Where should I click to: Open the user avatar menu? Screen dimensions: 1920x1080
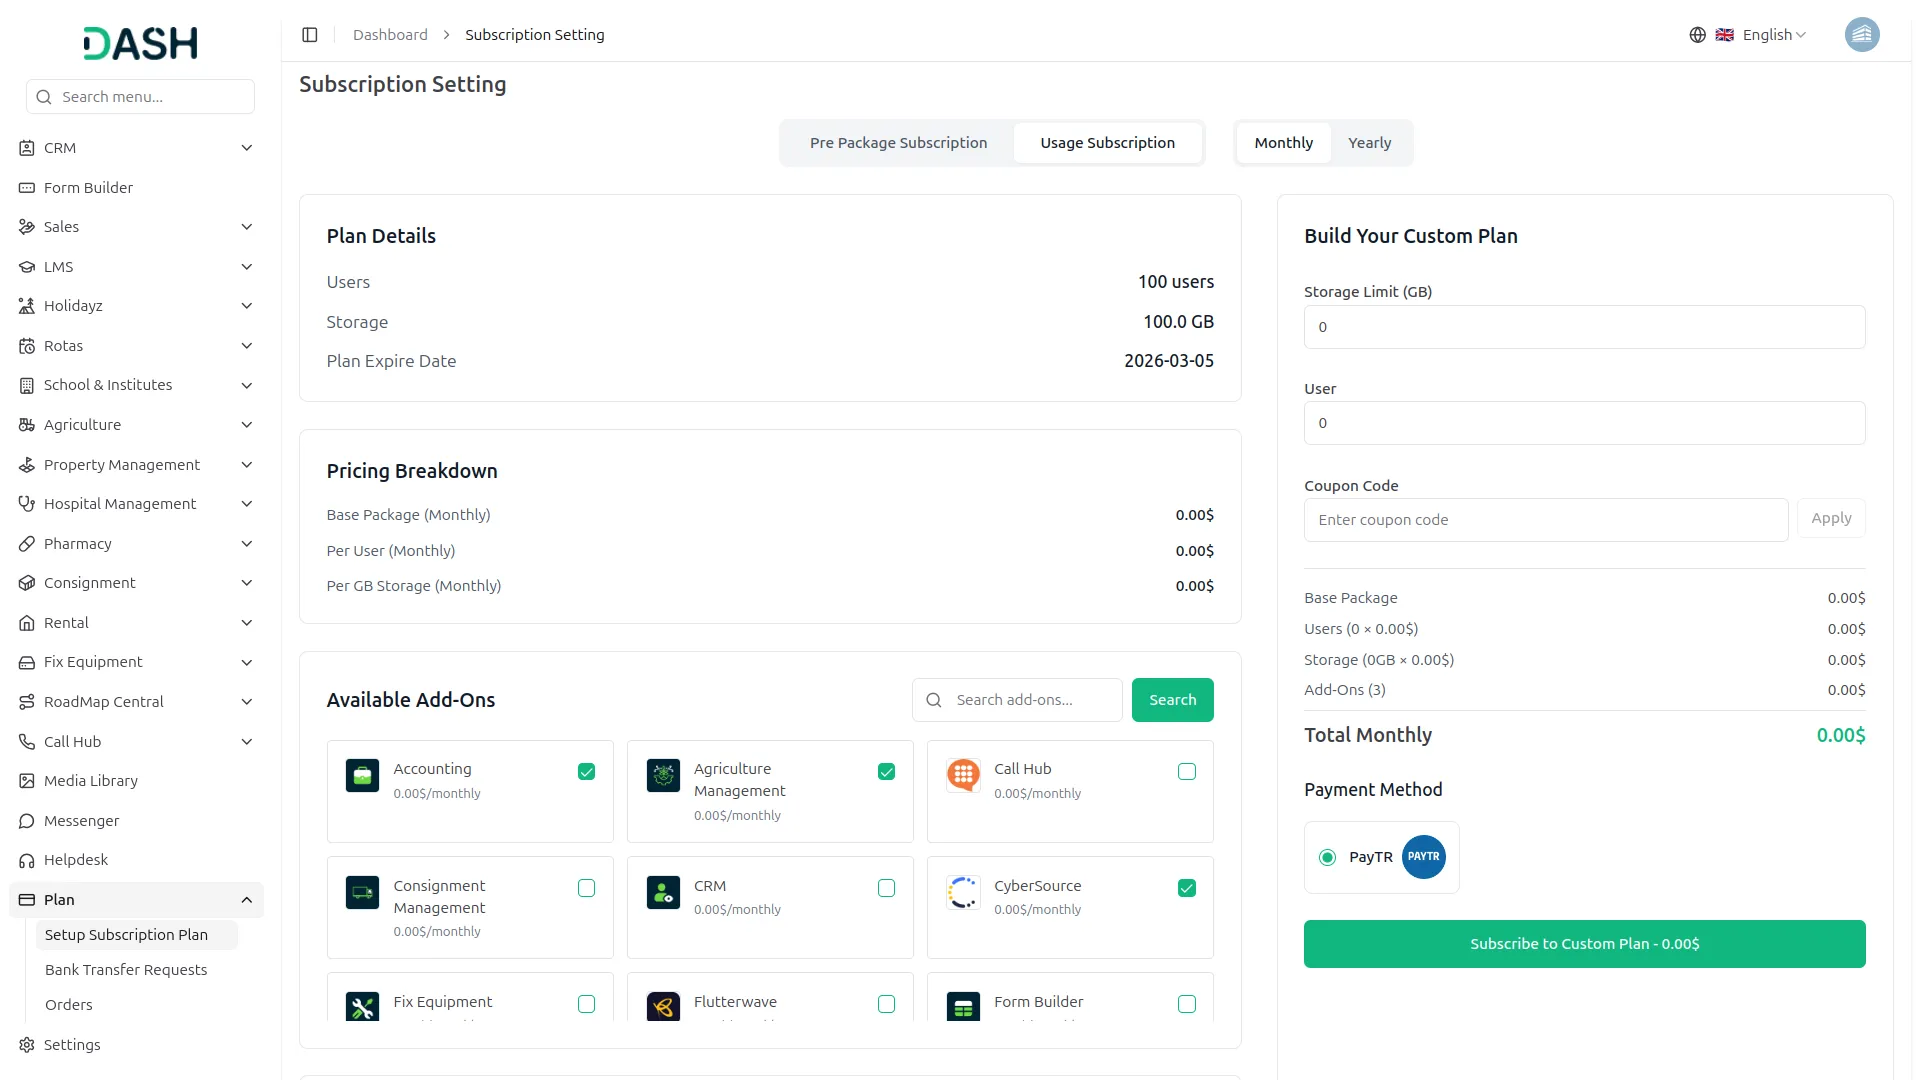click(x=1861, y=35)
